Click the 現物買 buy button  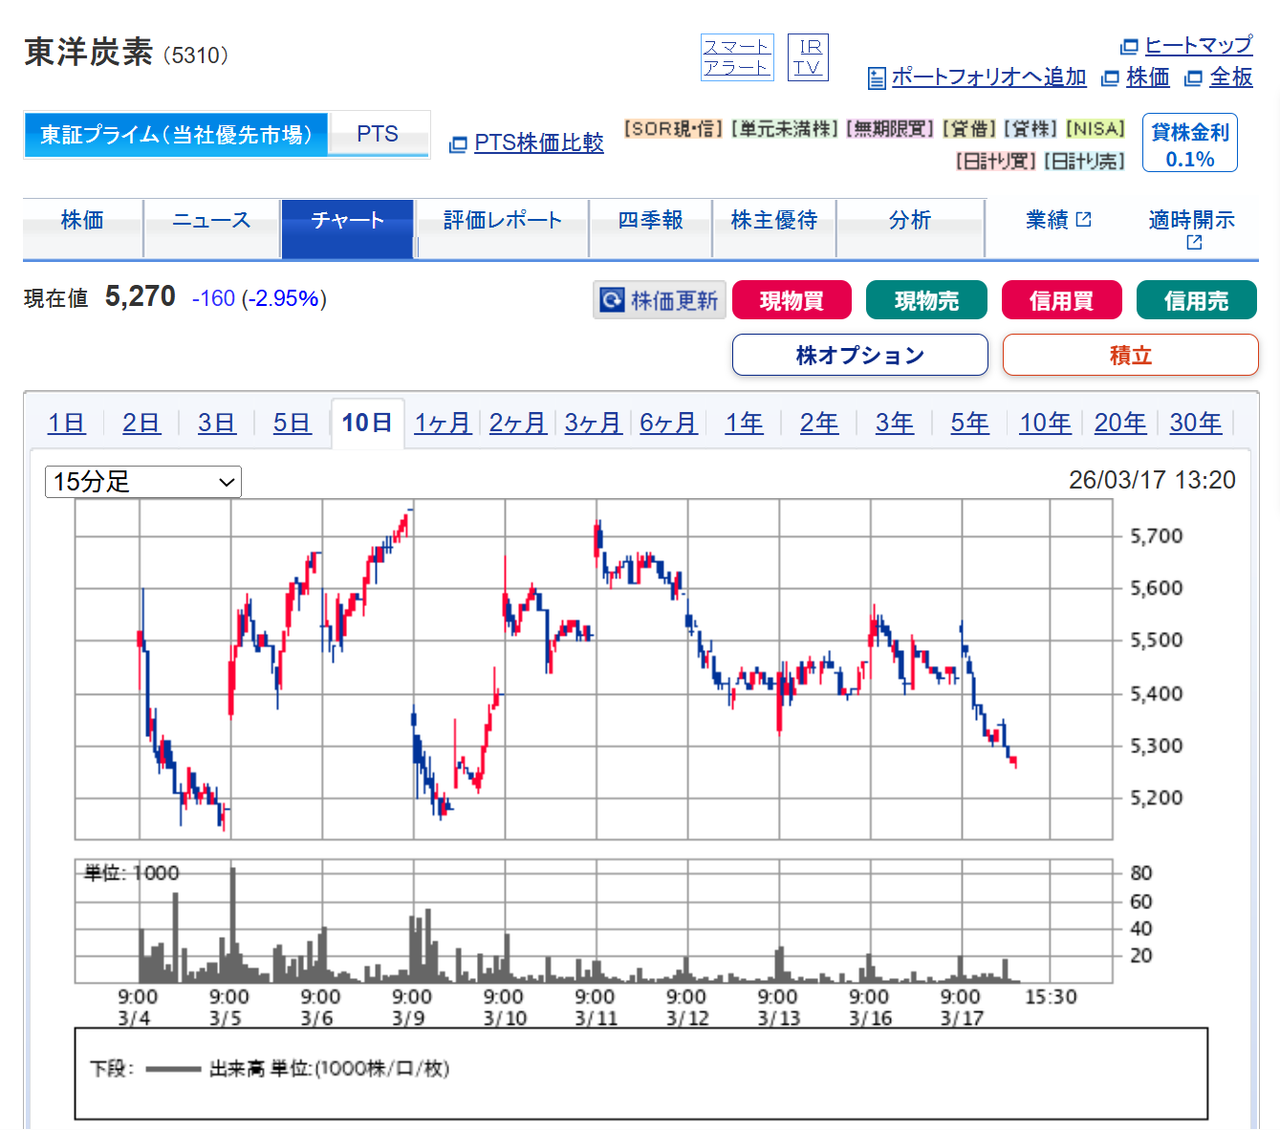click(x=791, y=299)
